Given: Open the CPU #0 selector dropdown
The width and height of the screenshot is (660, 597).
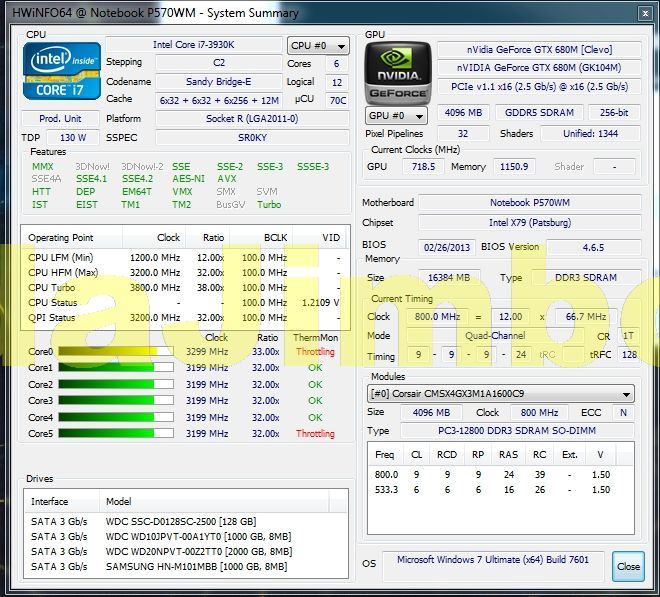Looking at the screenshot, I should coord(318,45).
